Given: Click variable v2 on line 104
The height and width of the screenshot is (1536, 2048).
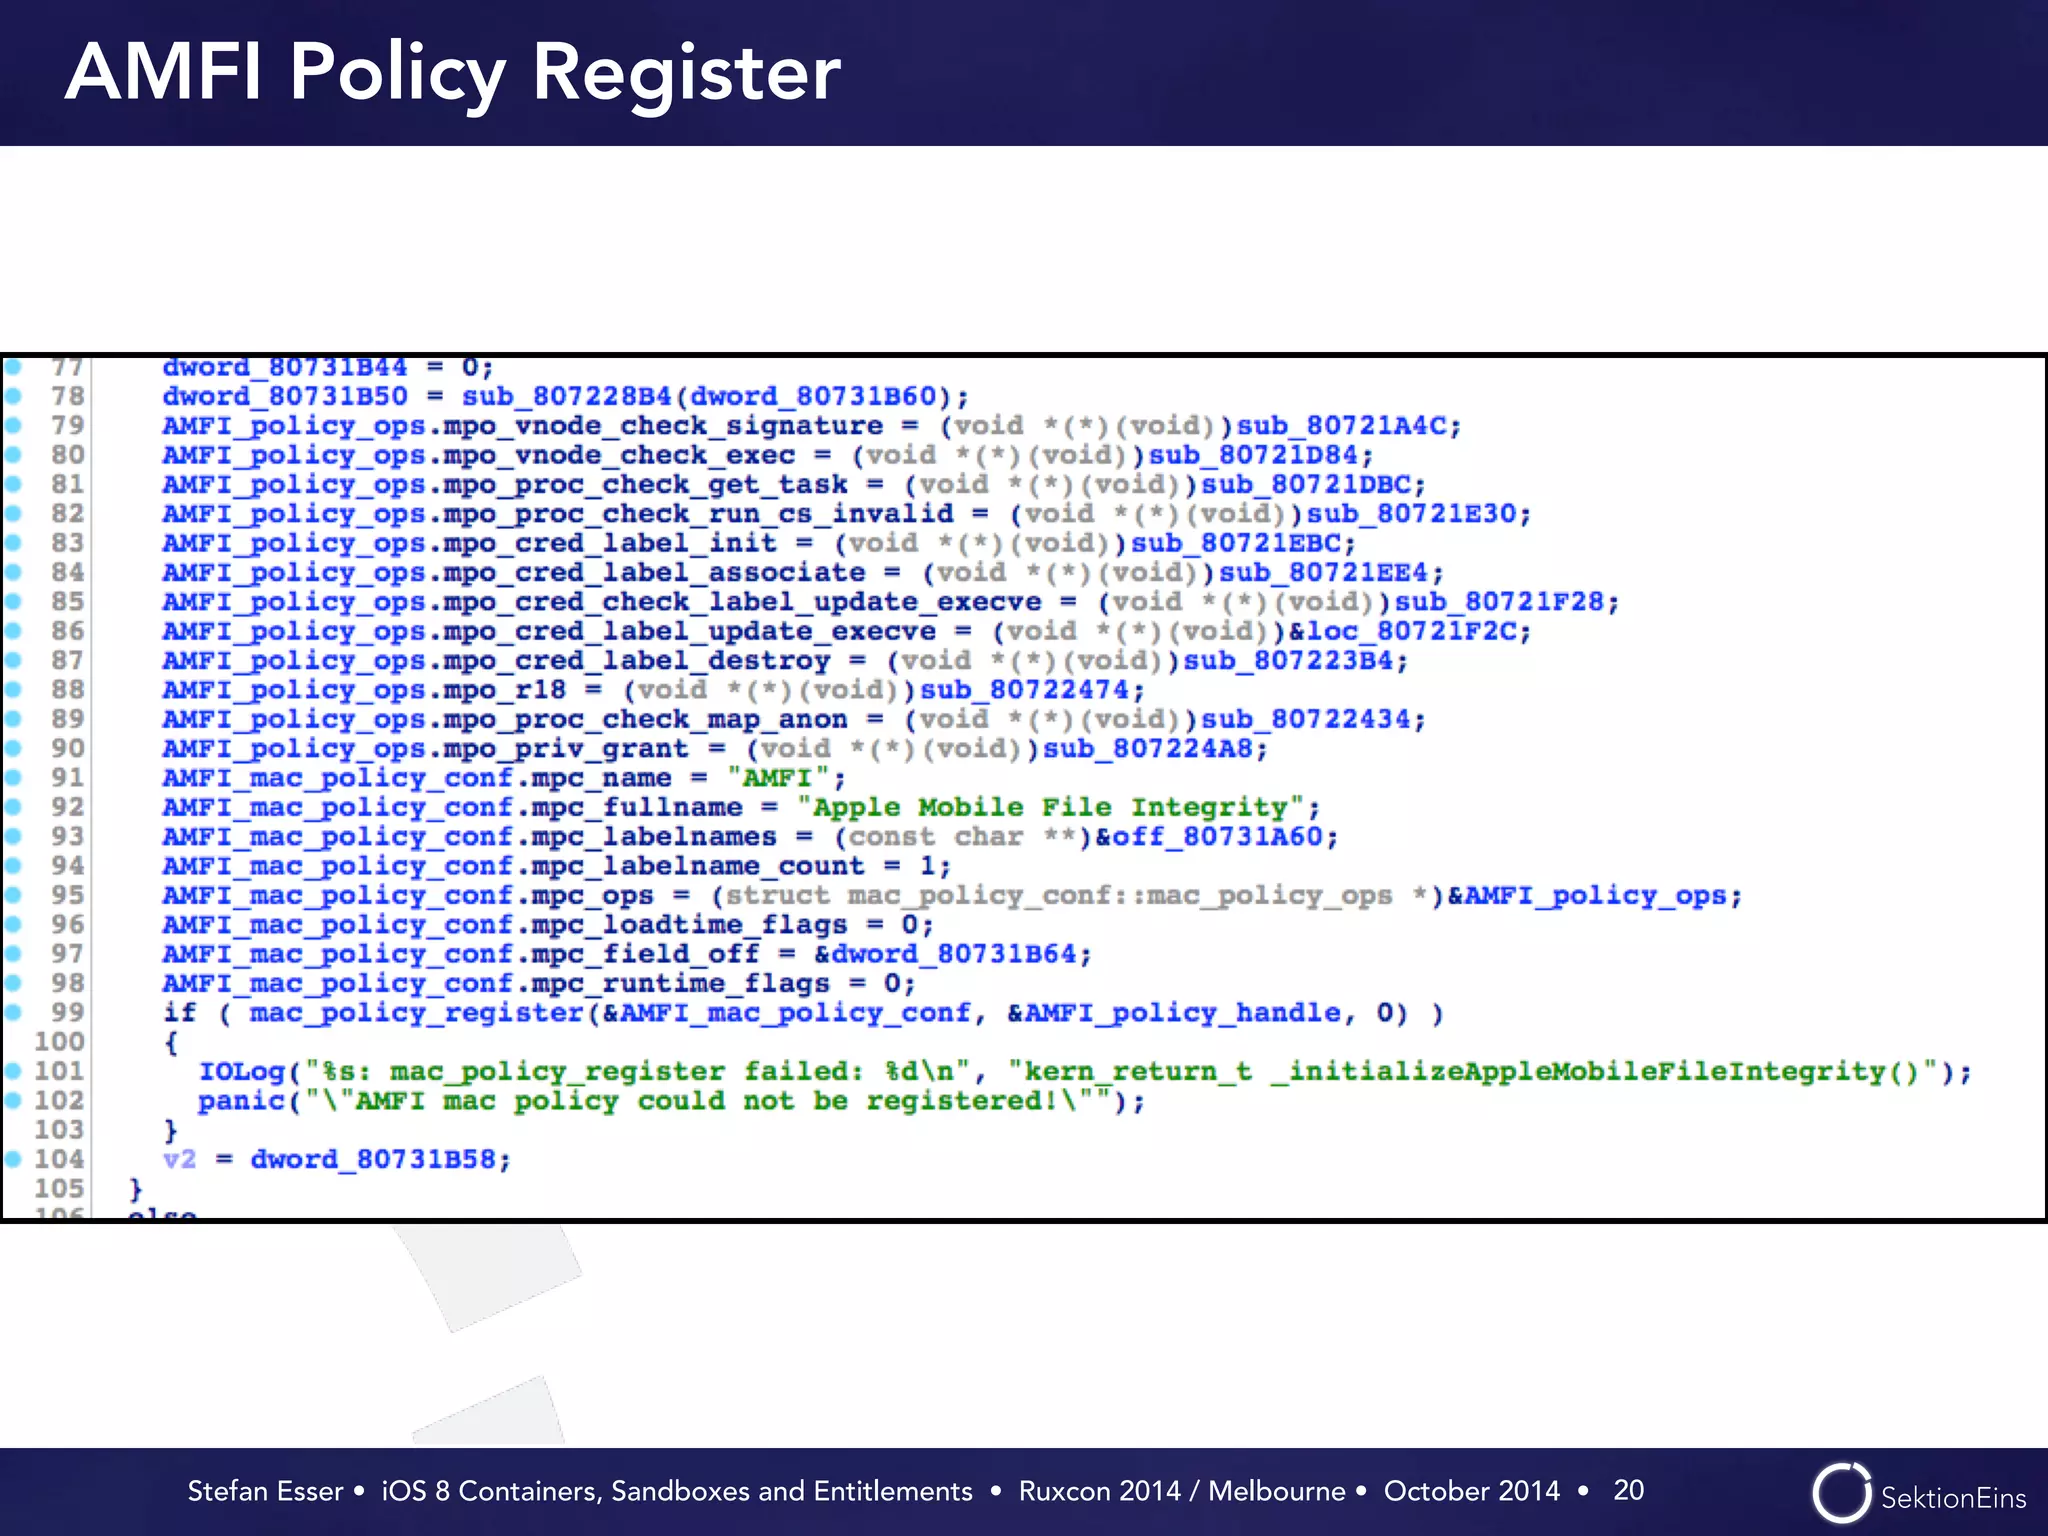Looking at the screenshot, I should 179,1160.
